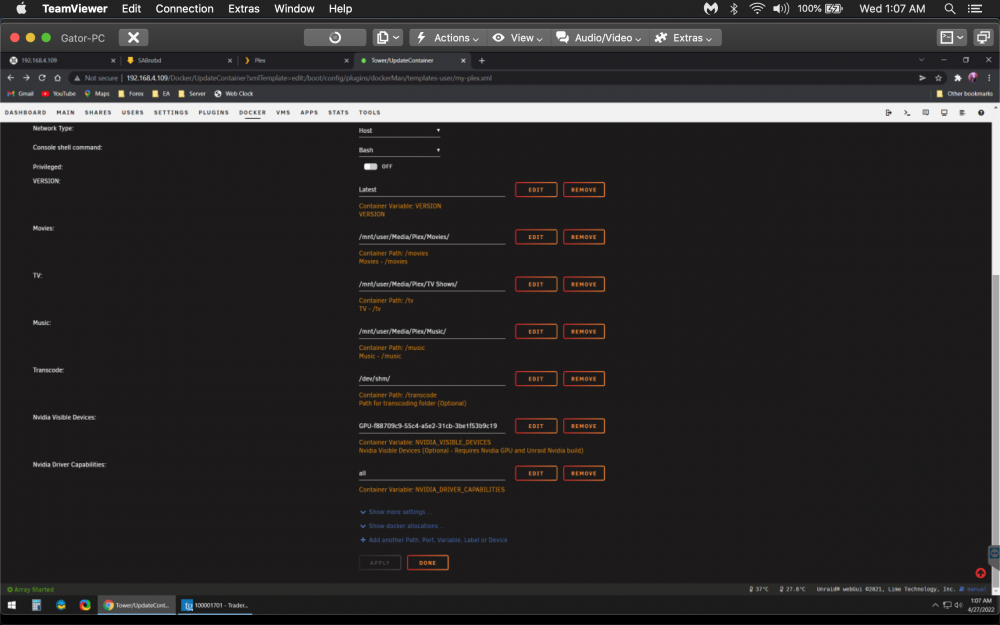Go to the Unraid MAIN tab

pos(65,112)
